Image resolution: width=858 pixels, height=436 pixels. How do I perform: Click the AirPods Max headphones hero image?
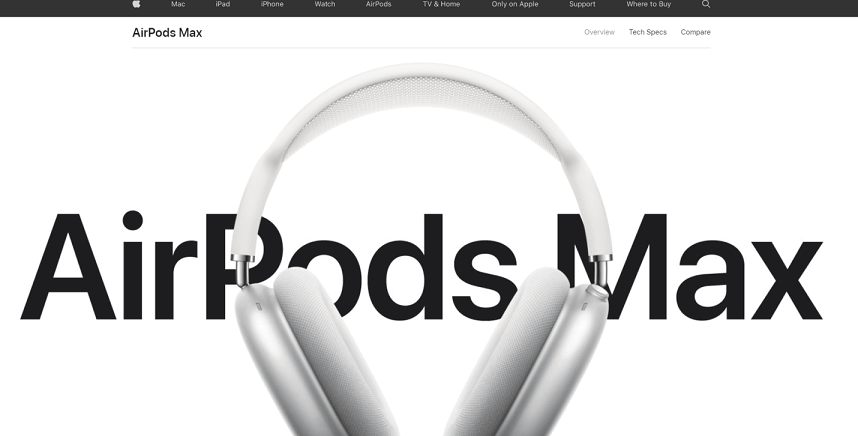tap(421, 249)
